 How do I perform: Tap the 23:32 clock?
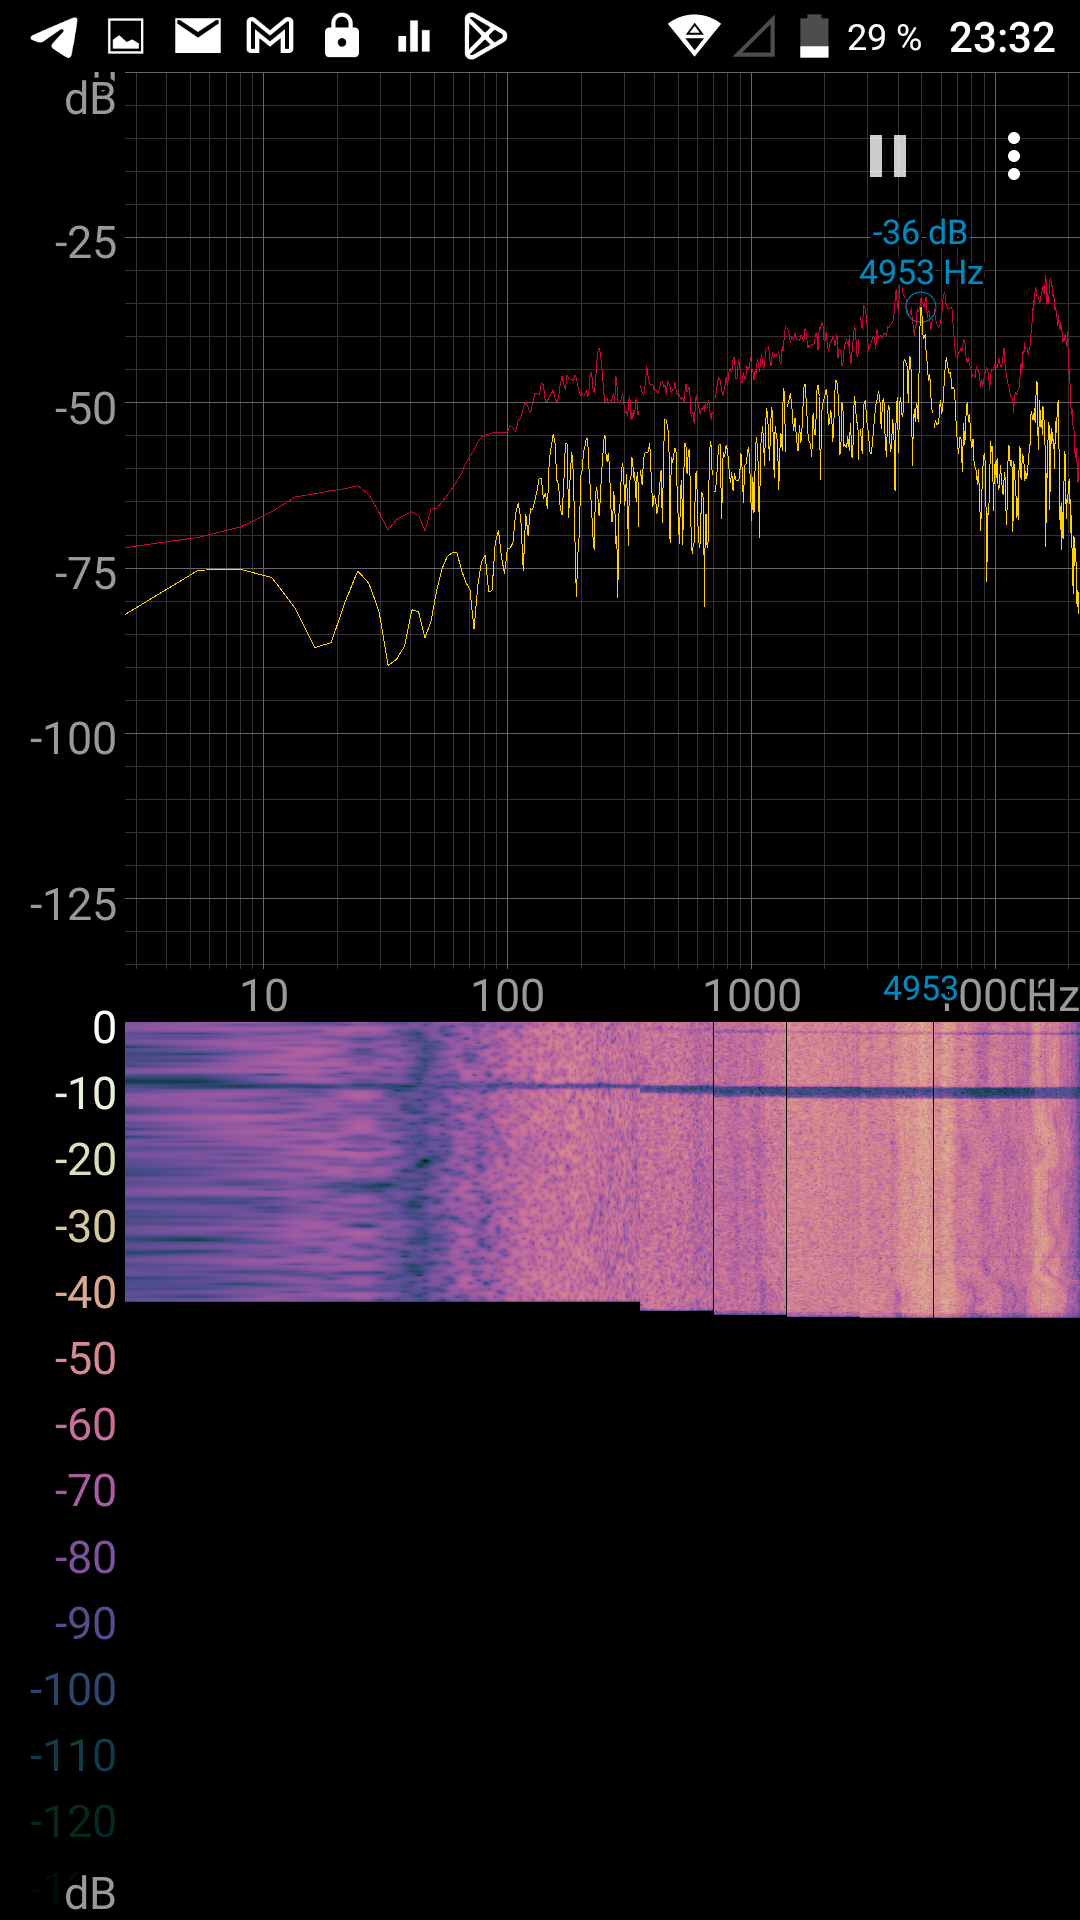[x=1002, y=38]
